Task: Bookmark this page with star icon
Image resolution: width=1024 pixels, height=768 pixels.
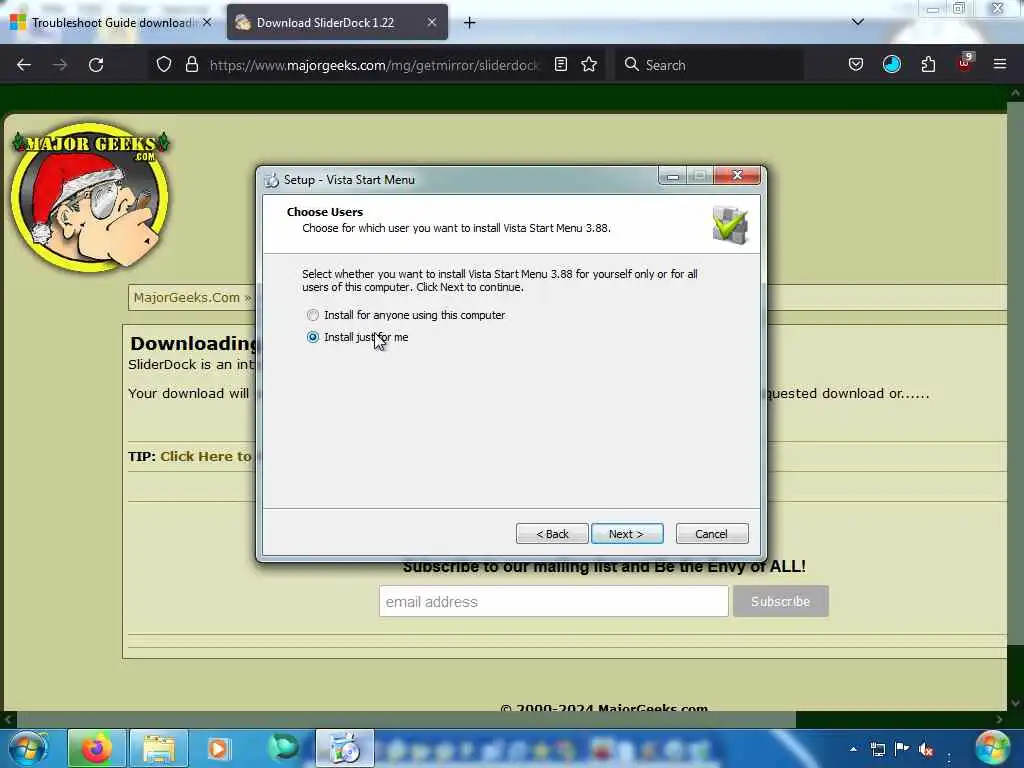Action: click(589, 64)
